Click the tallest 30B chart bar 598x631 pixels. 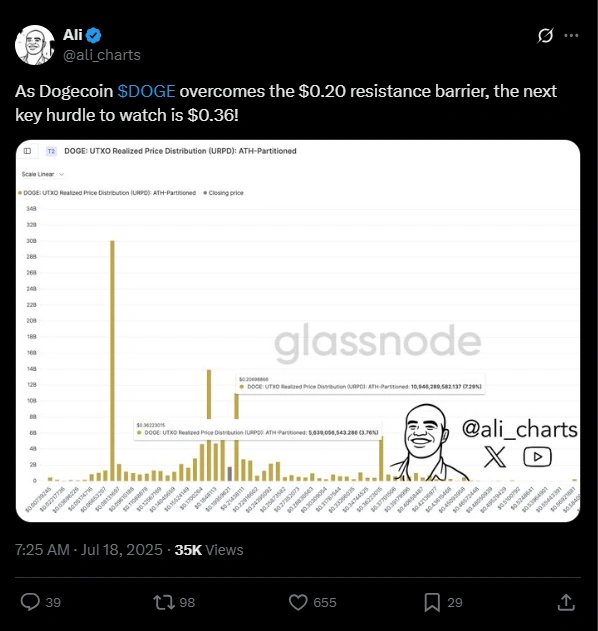(112, 361)
